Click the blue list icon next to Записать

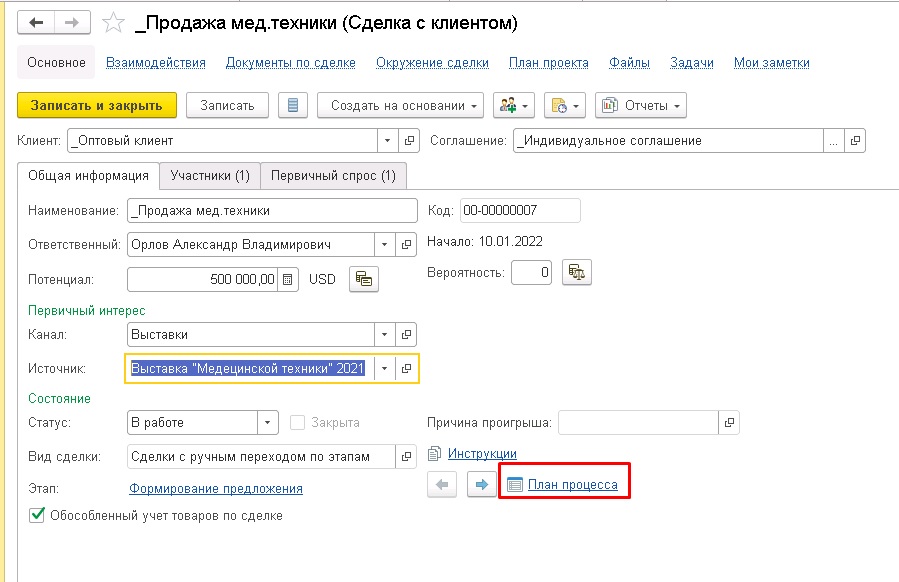293,104
